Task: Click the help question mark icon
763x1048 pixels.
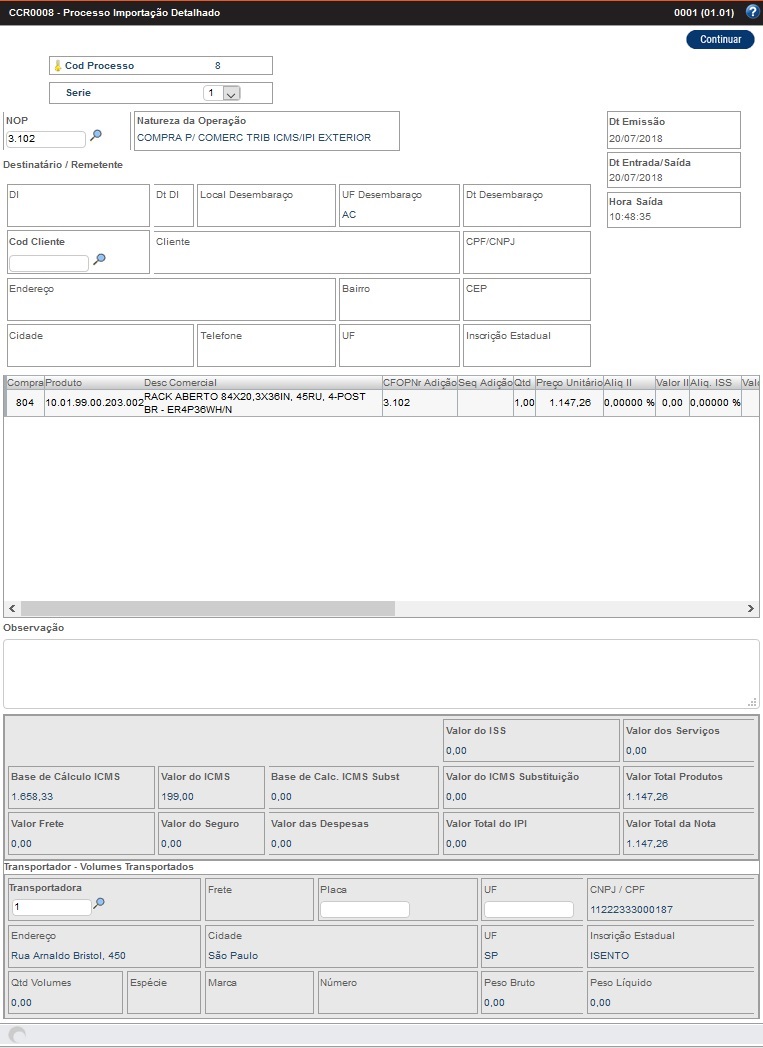Action: 752,13
